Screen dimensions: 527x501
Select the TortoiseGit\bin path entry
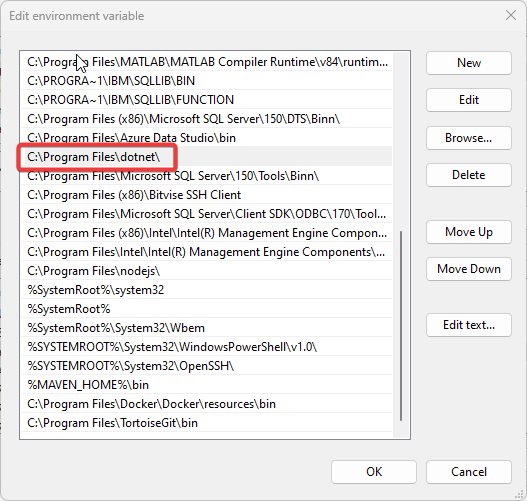207,423
